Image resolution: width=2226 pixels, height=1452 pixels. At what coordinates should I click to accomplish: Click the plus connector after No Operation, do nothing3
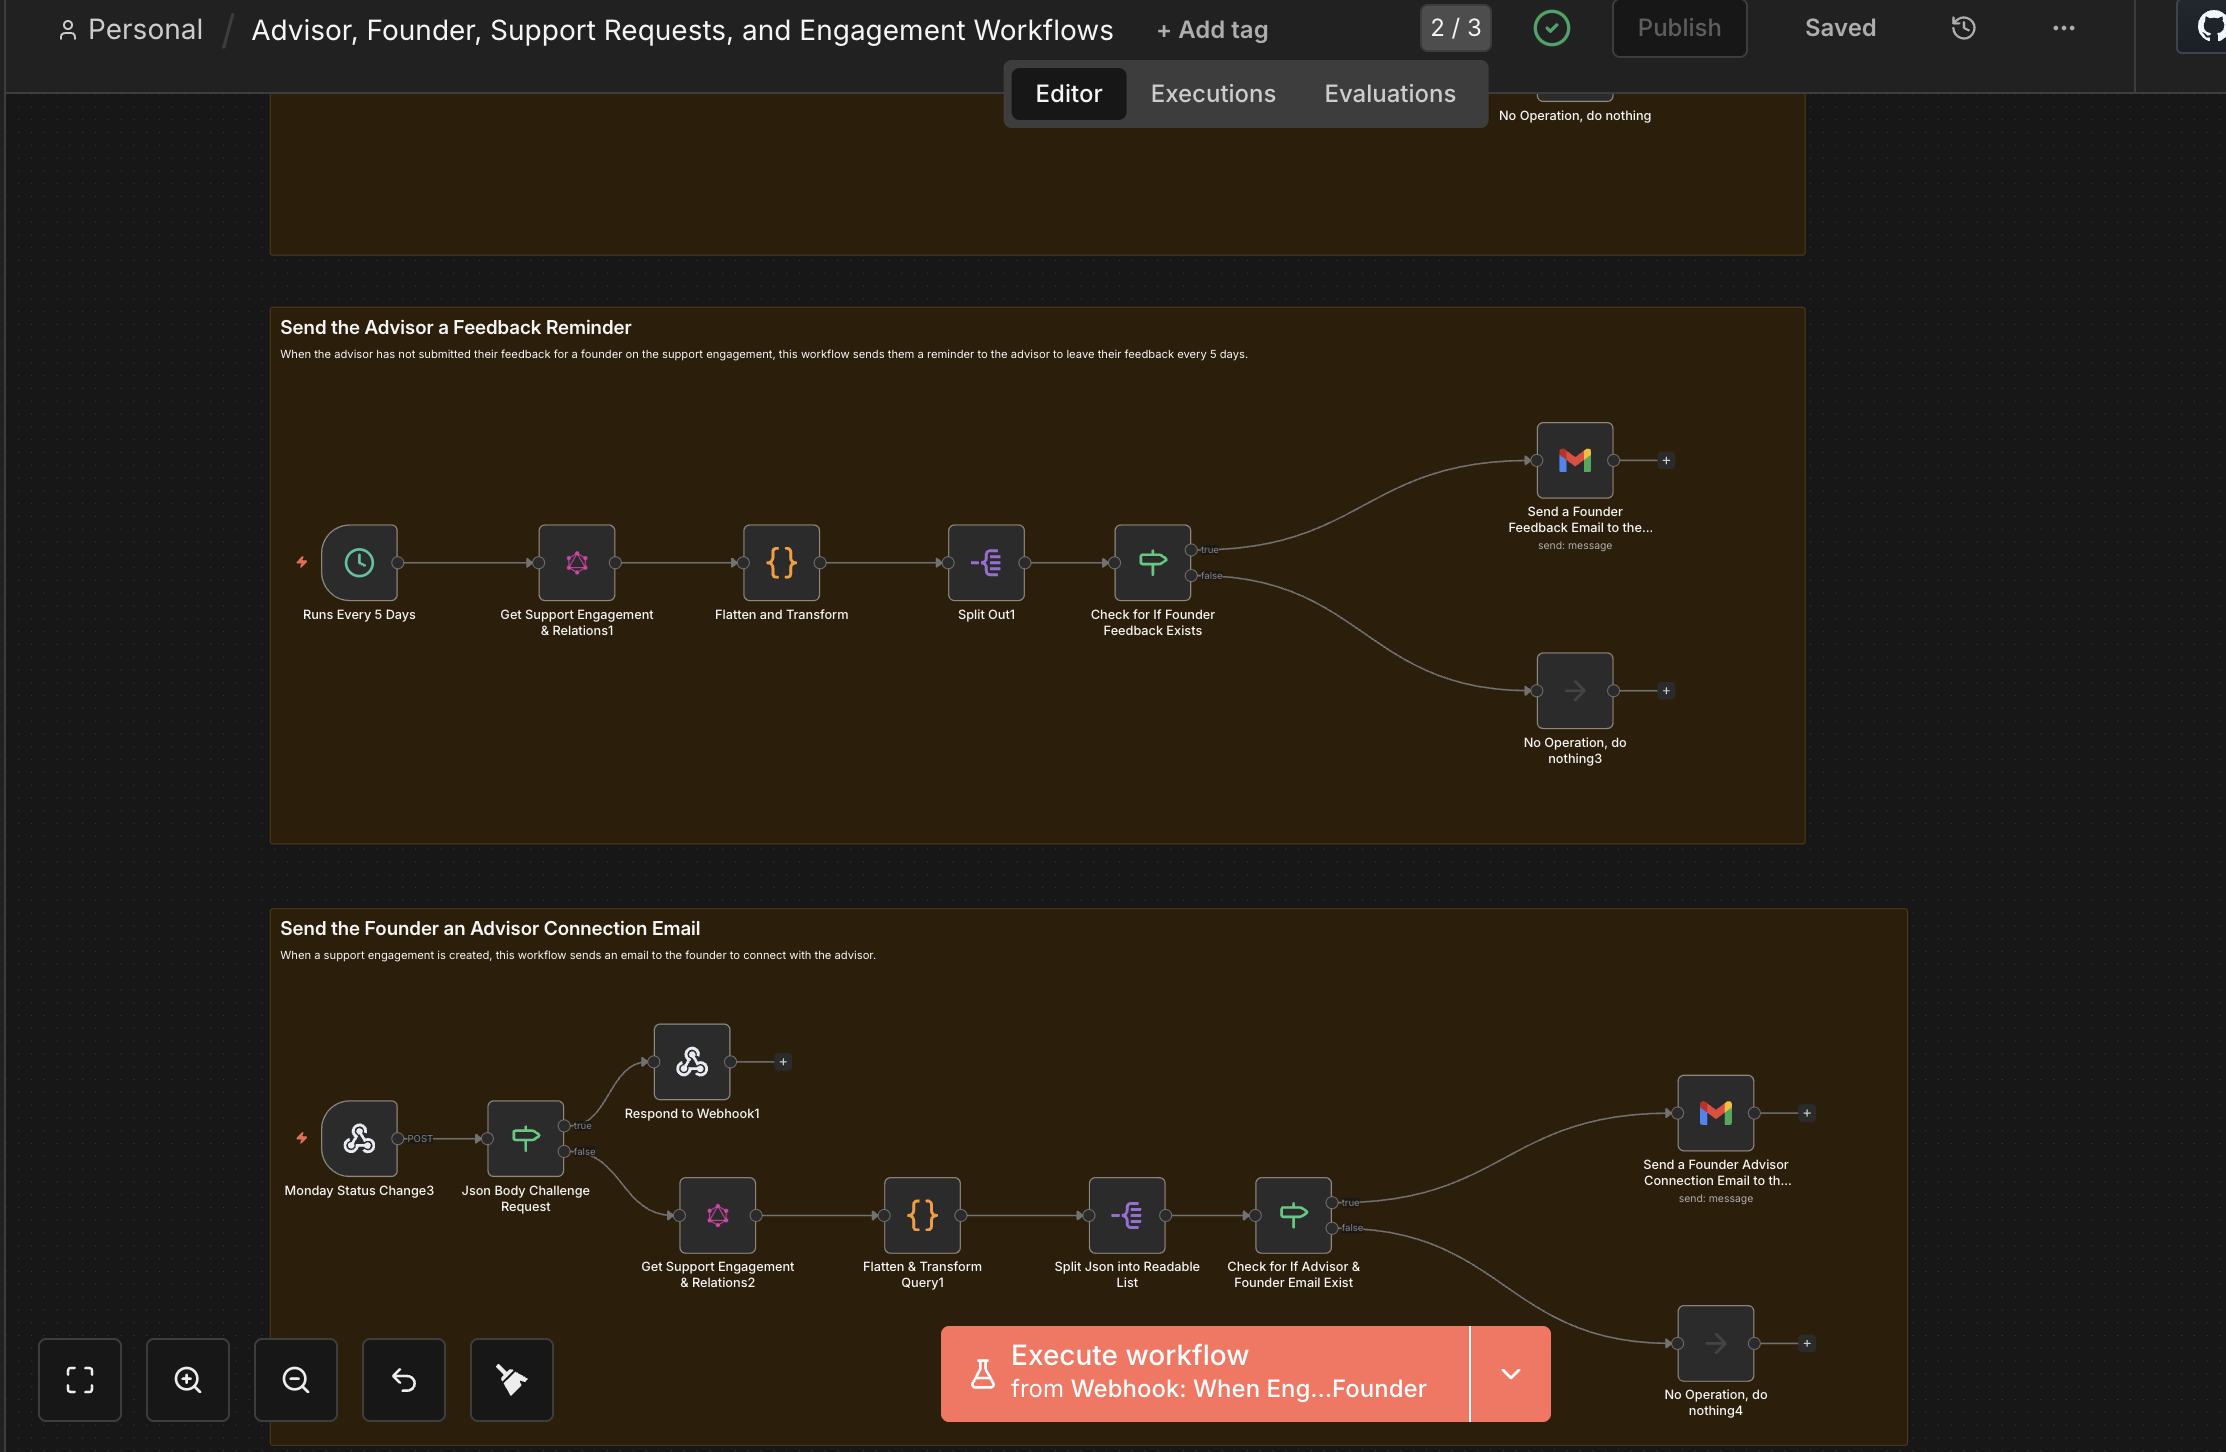(x=1666, y=691)
